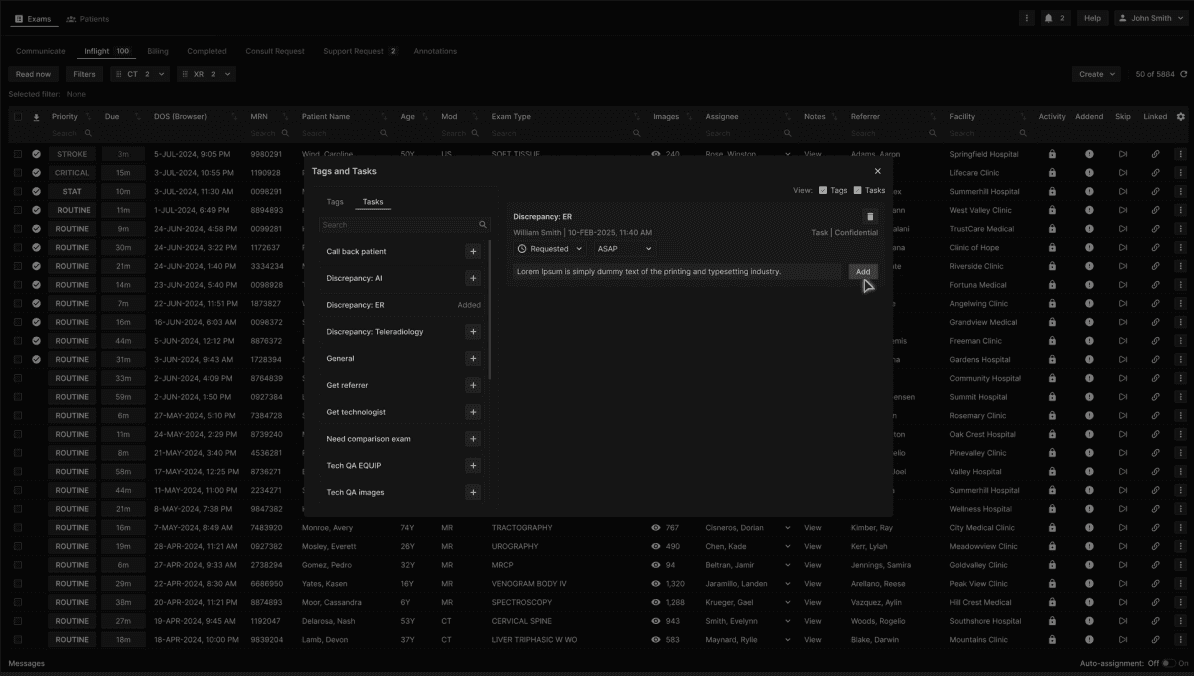Viewport: 1194px width, 676px height.
Task: Add the Get referrer task
Action: (x=473, y=385)
